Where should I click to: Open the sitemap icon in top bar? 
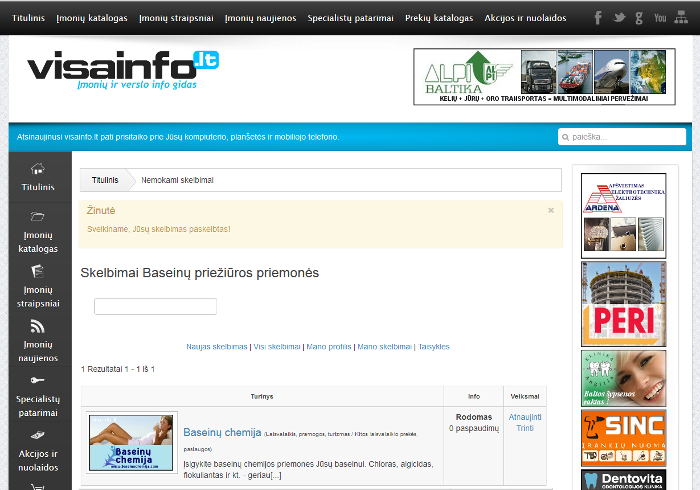click(681, 17)
